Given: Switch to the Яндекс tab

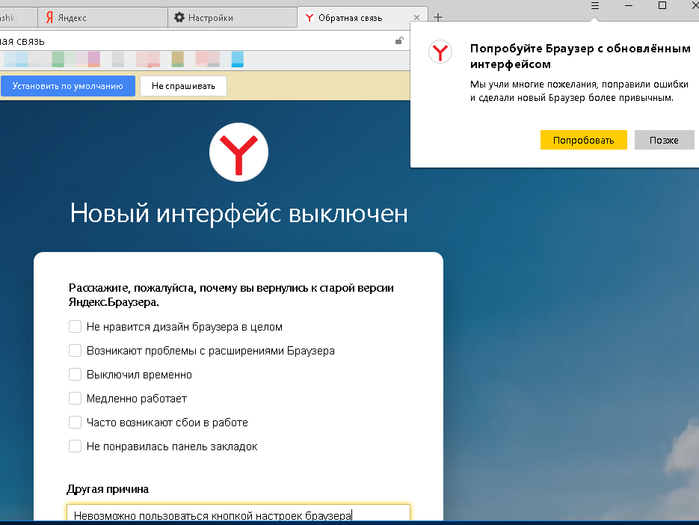Looking at the screenshot, I should coord(102,18).
